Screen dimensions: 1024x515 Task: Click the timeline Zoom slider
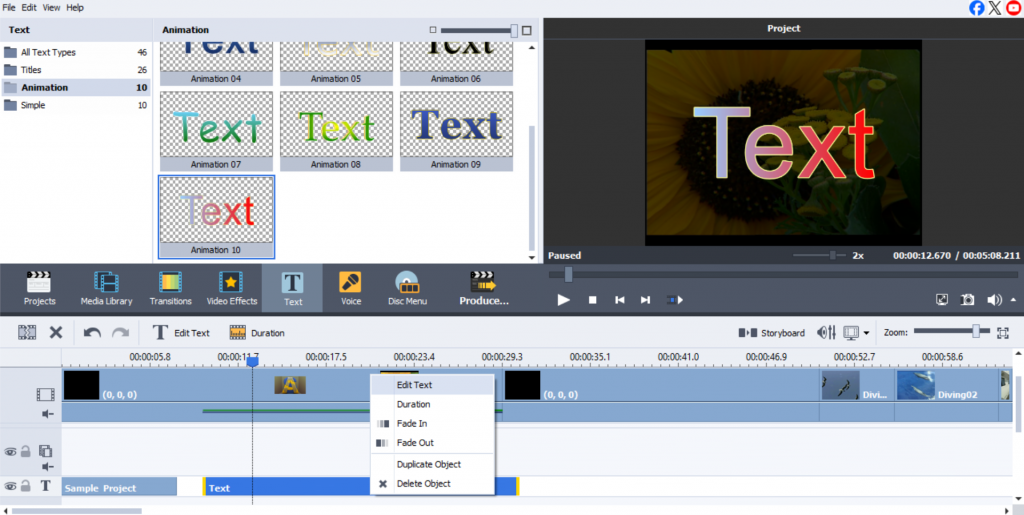975,331
